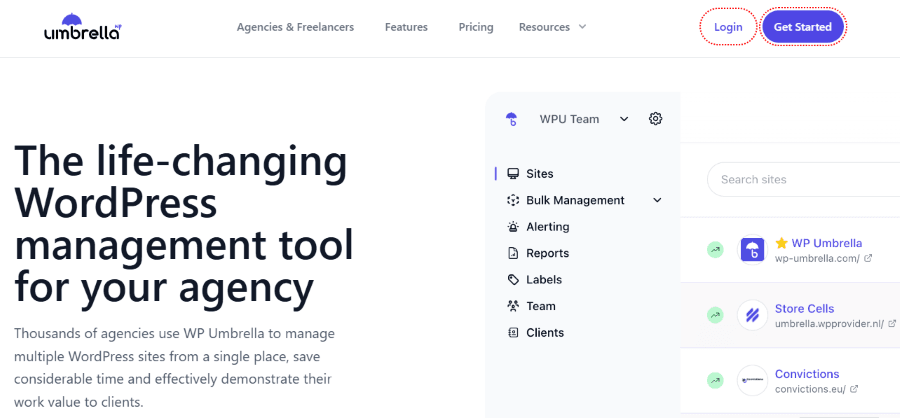Viewport: 900px width, 418px height.
Task: Click the star icon before WP Umbrella
Action: (781, 243)
